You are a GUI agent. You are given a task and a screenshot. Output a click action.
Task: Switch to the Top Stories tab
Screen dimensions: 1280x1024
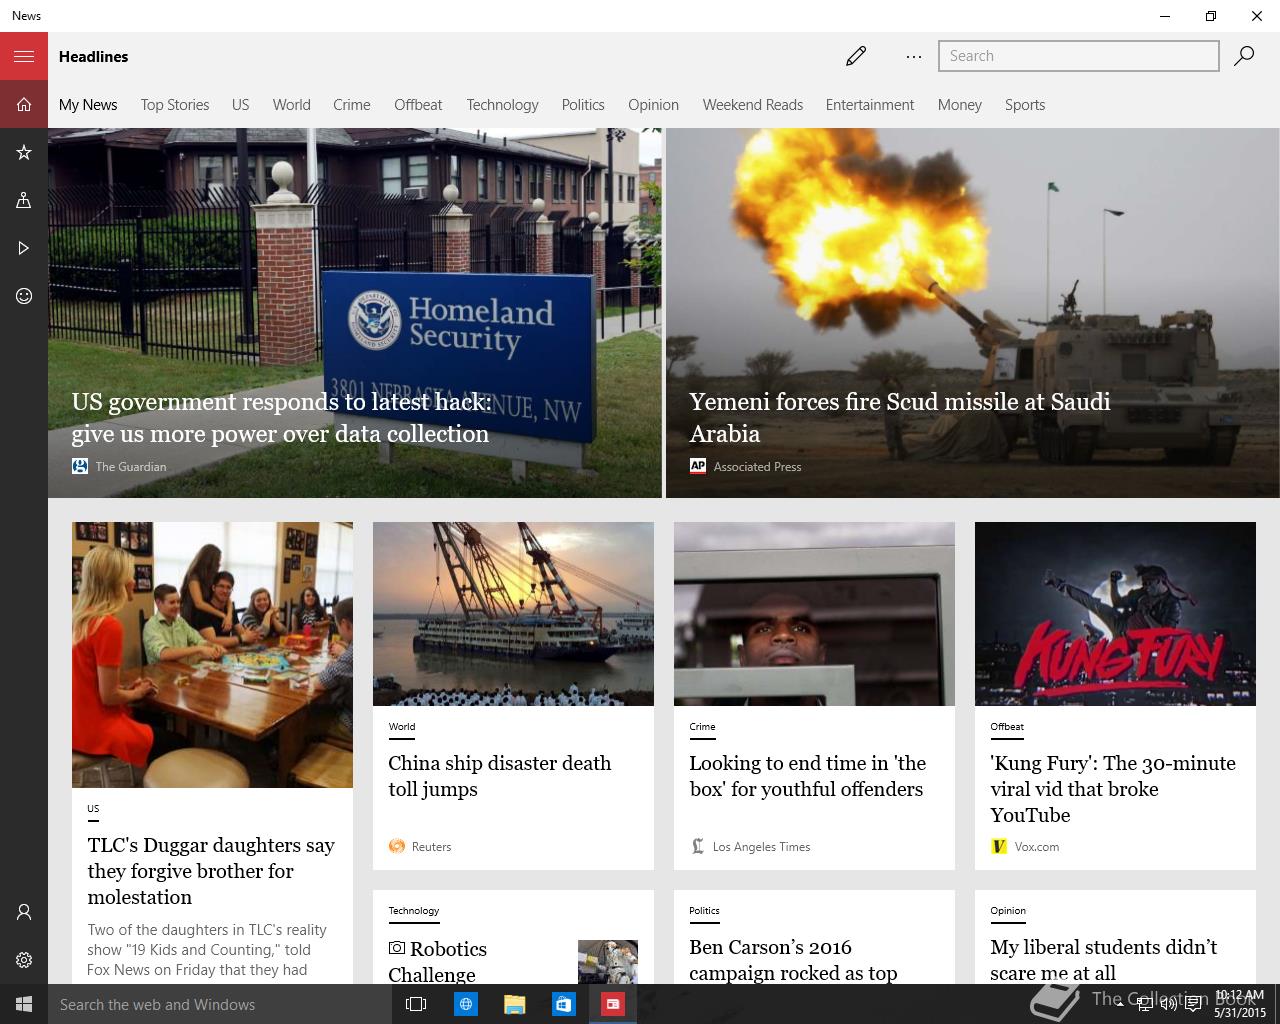175,105
